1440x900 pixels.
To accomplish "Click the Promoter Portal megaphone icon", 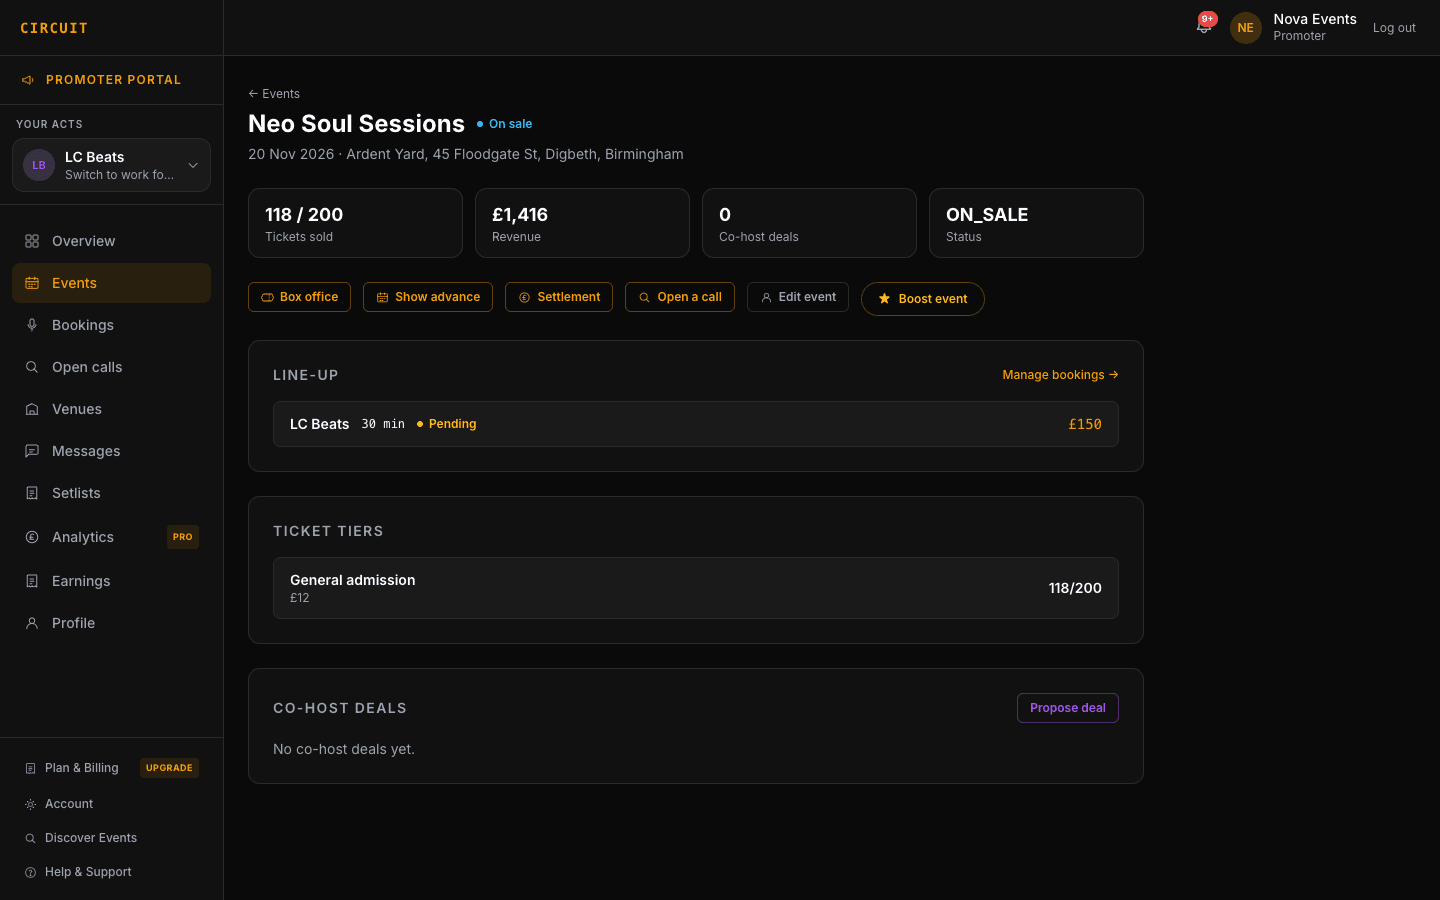I will coord(28,80).
